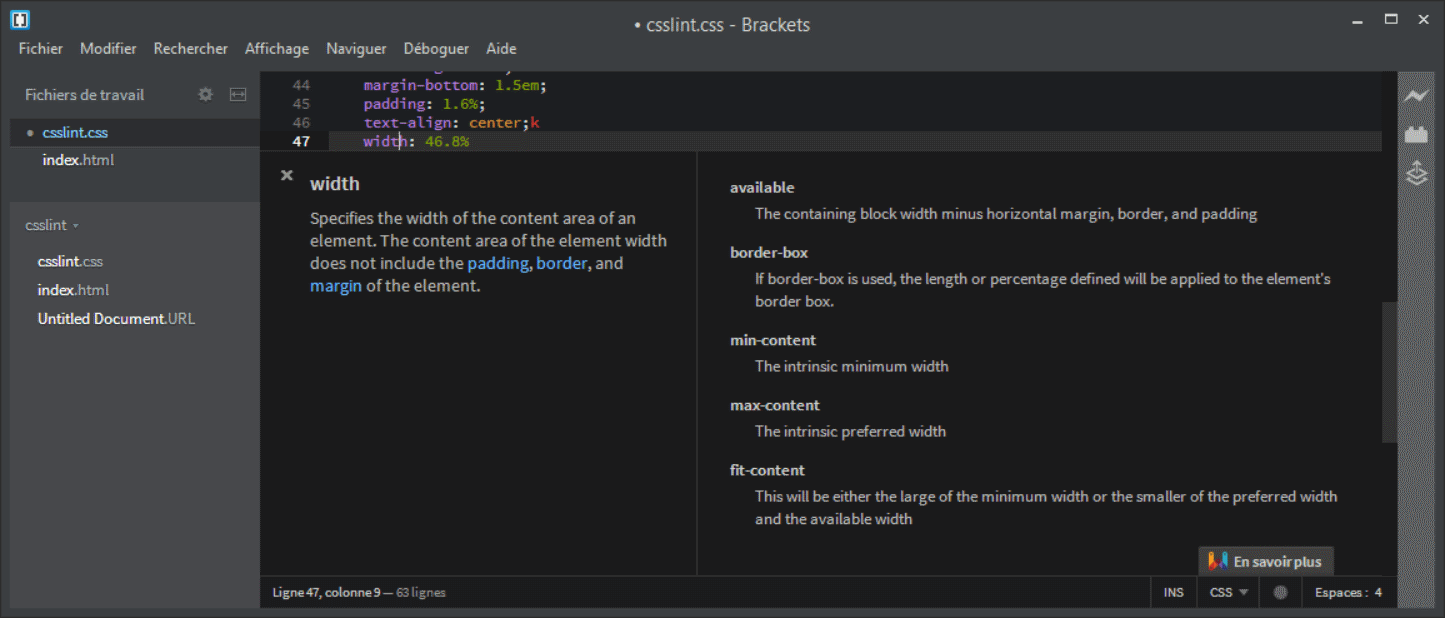The height and width of the screenshot is (618, 1445).
Task: Click line number 46 in gutter
Action: point(300,123)
